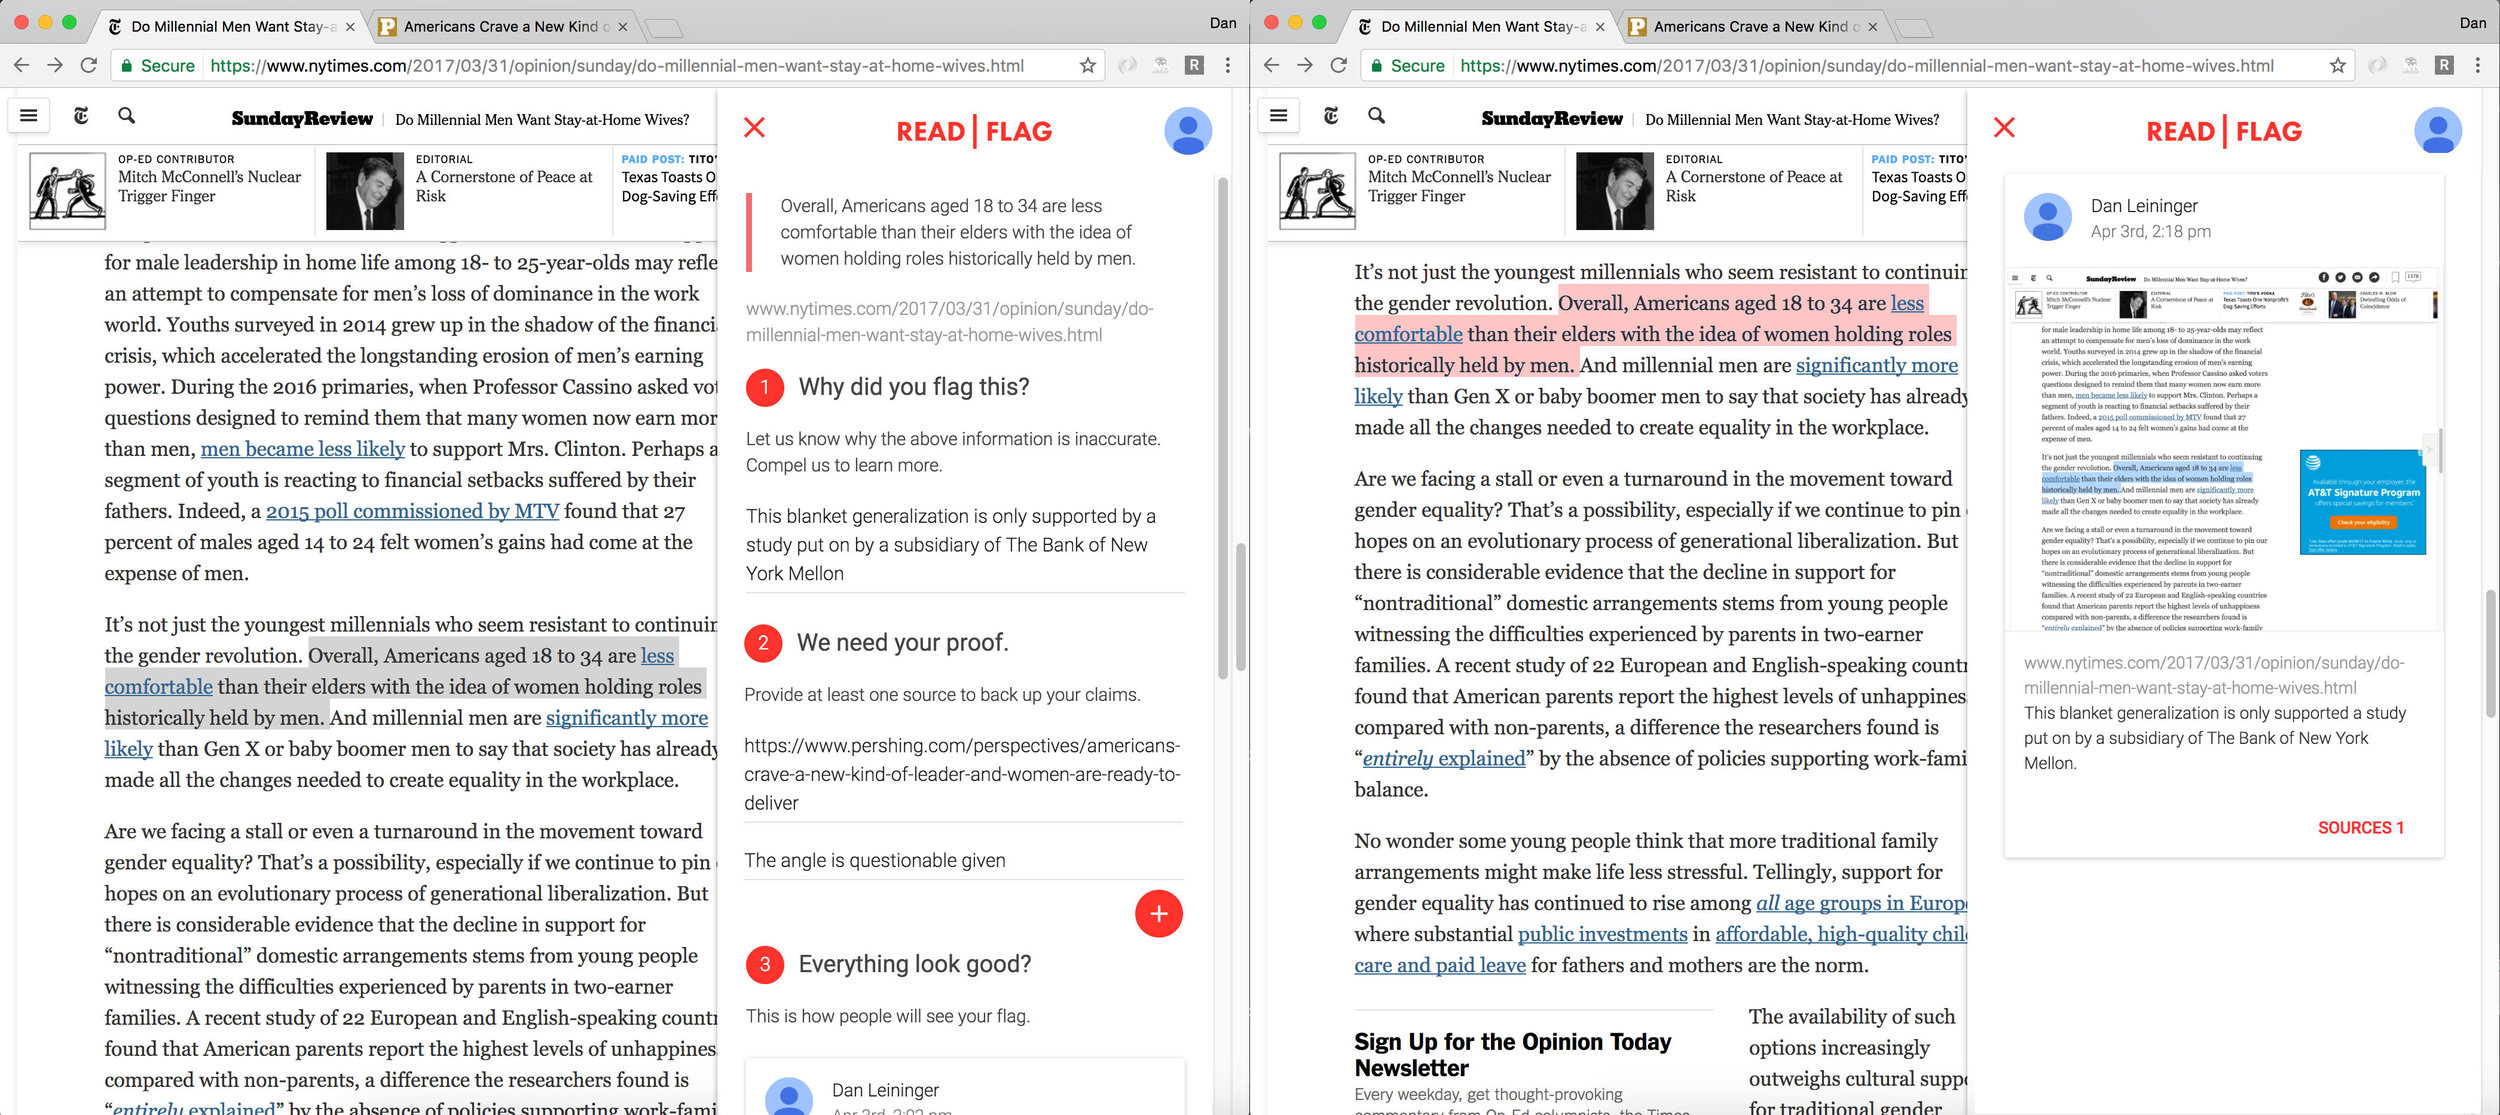Open 'less' link in left highlighted sentence
The height and width of the screenshot is (1115, 2500).
click(657, 656)
